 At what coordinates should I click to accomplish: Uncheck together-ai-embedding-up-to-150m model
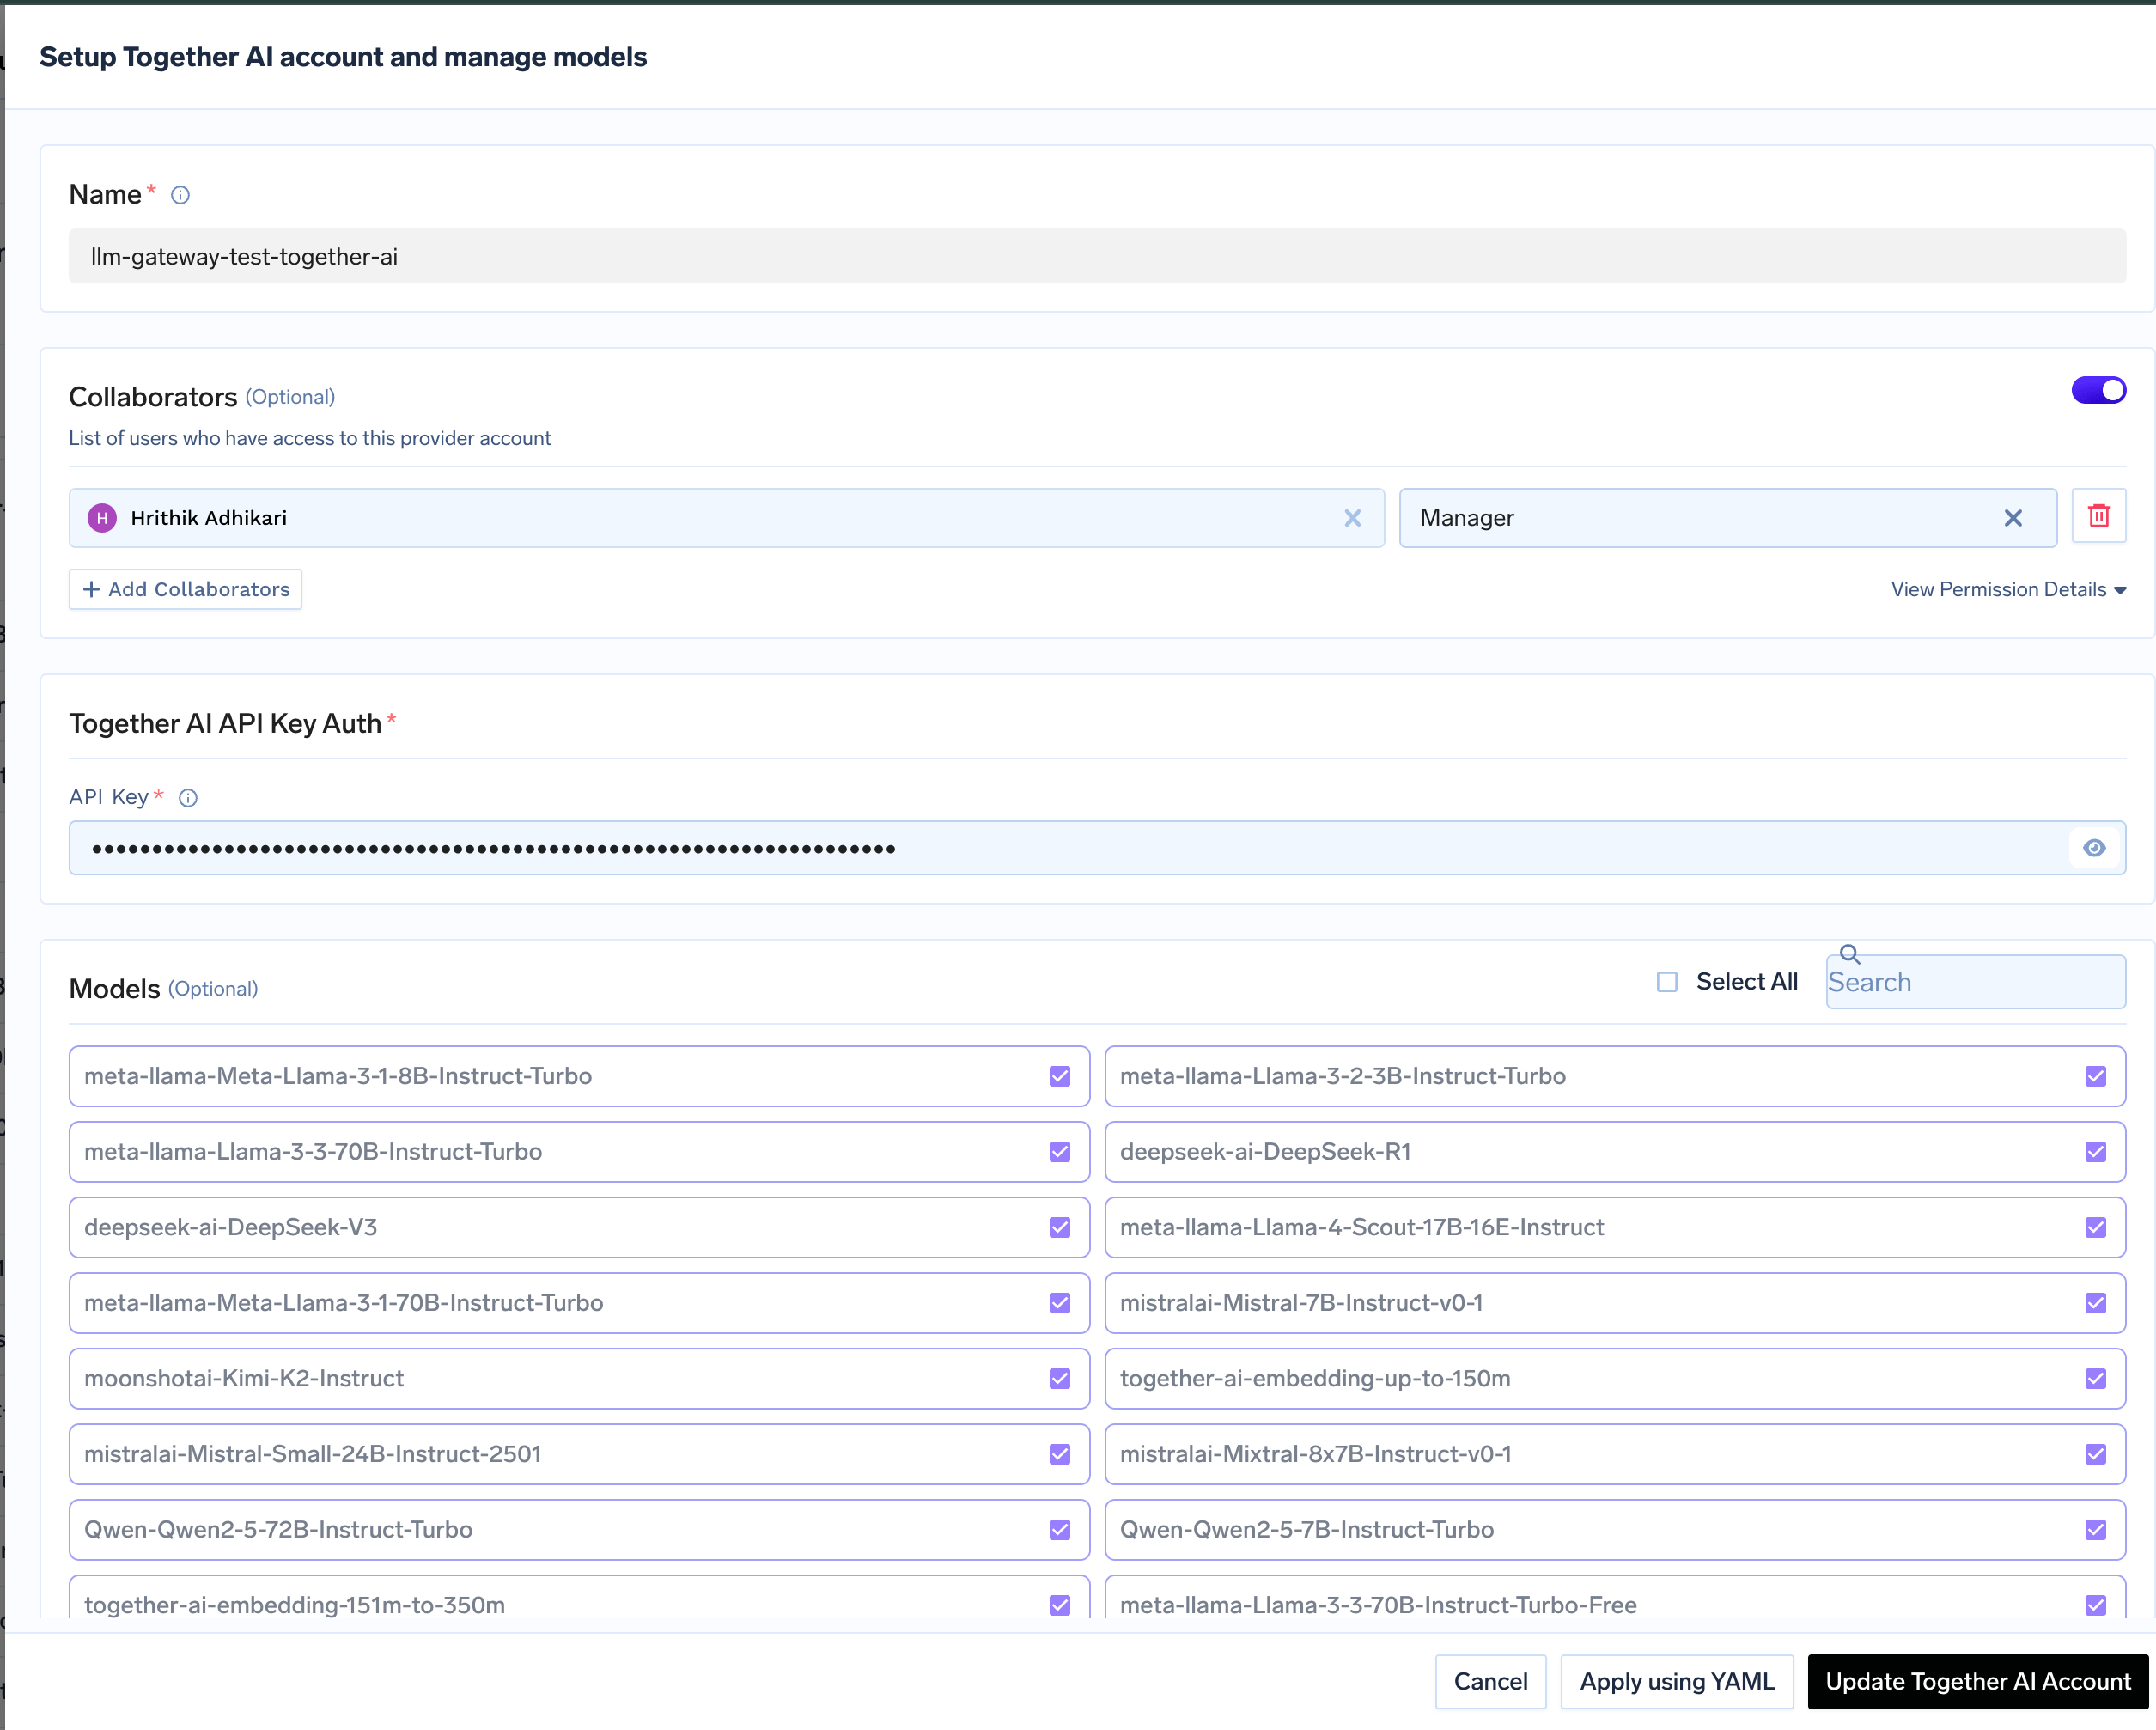pyautogui.click(x=2096, y=1379)
